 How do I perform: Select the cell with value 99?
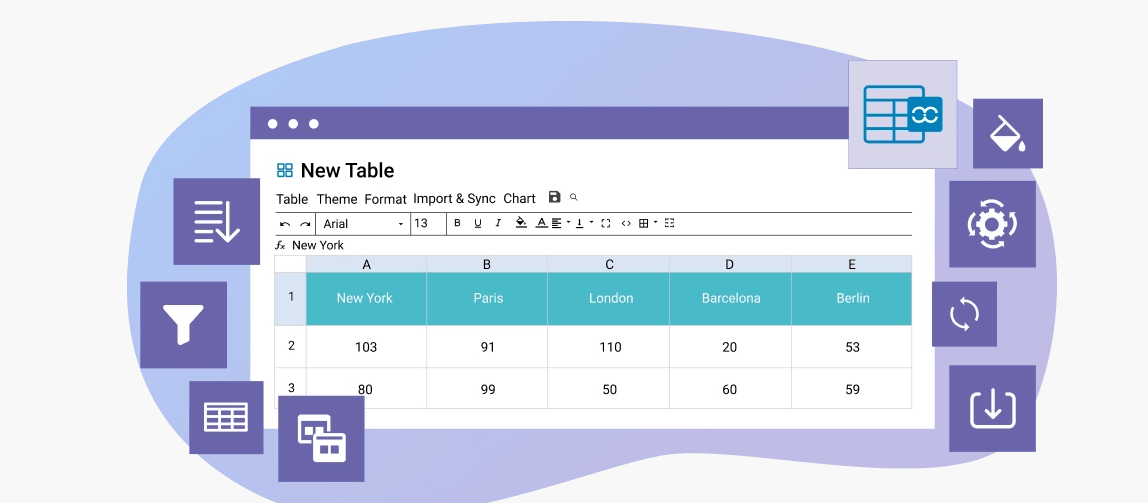(x=487, y=389)
